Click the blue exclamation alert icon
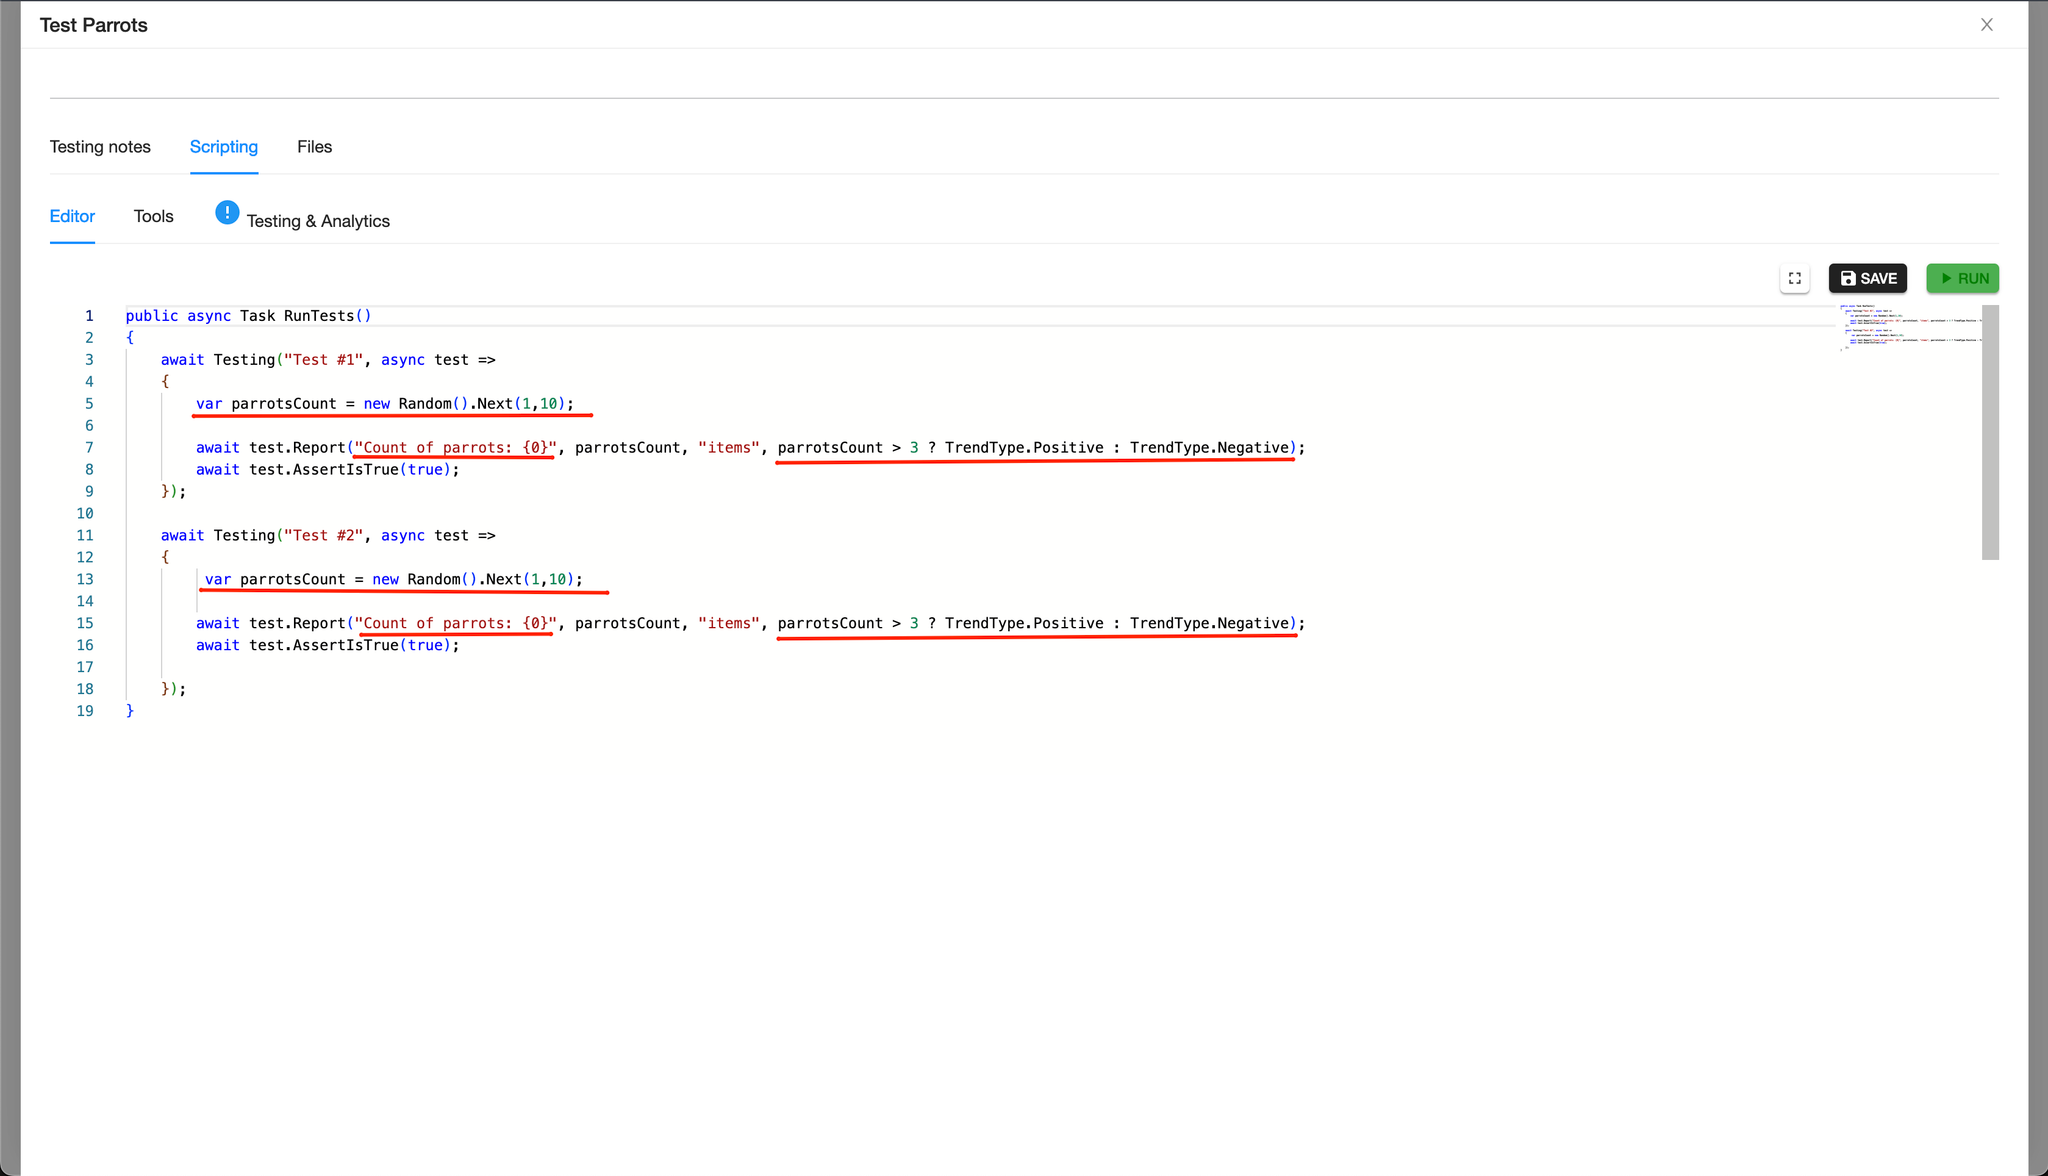The height and width of the screenshot is (1176, 2048). 227,213
